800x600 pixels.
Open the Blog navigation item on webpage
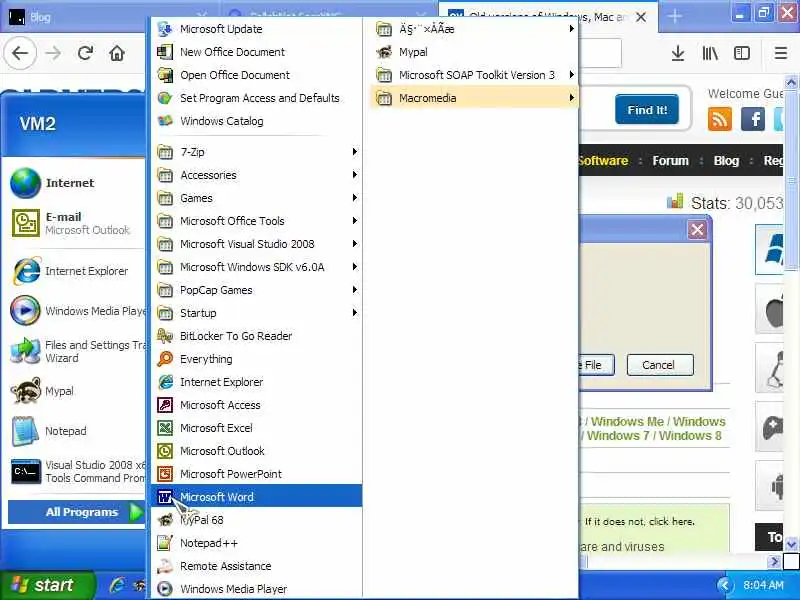click(x=726, y=161)
